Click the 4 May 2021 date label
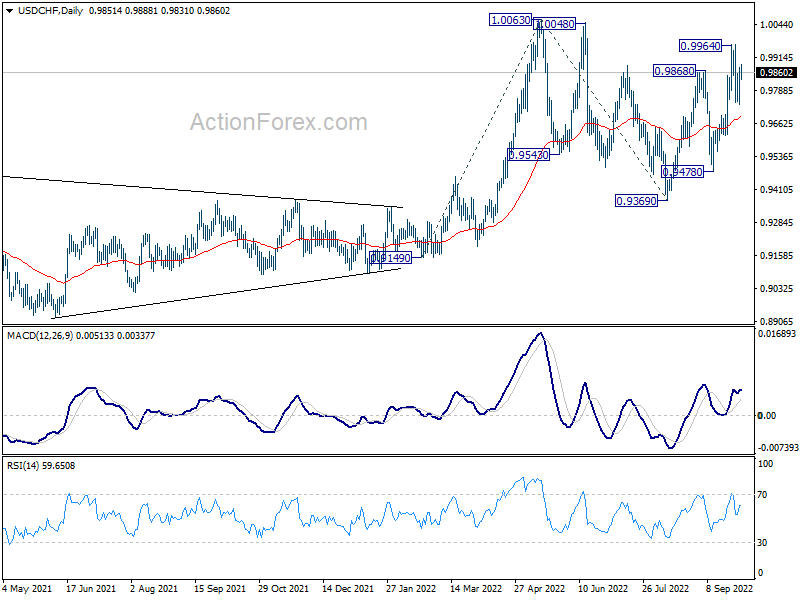The image size is (800, 600). [x=28, y=589]
